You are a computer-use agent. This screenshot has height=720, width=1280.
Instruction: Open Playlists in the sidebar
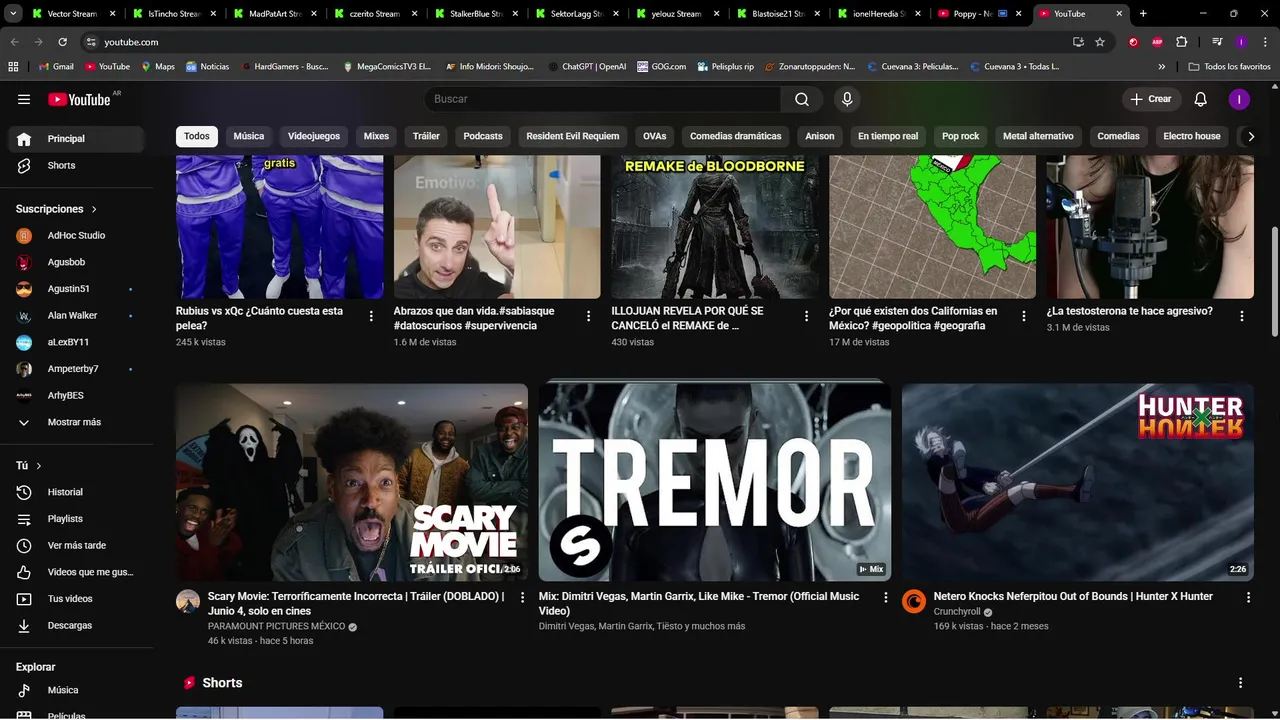(x=77, y=519)
